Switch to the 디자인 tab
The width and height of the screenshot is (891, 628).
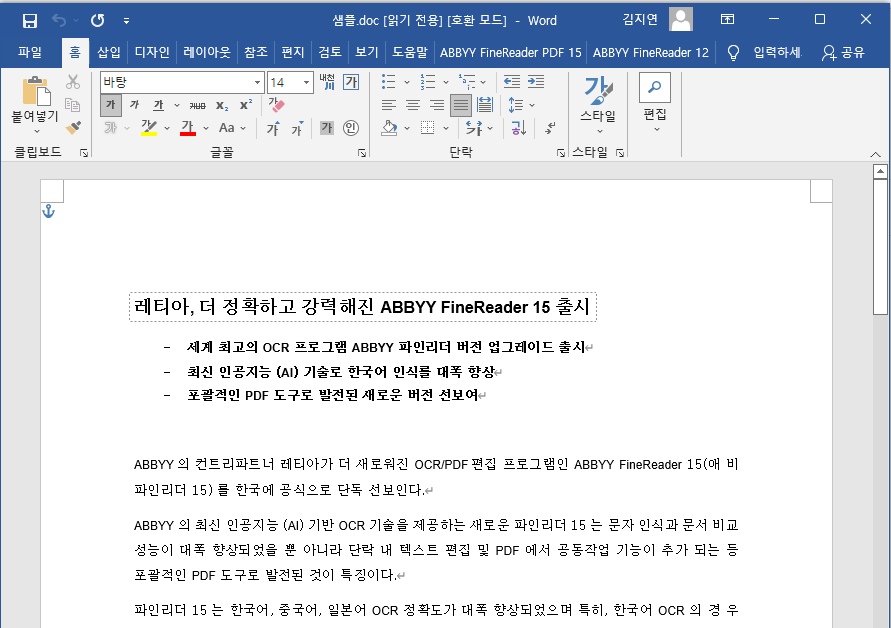[x=152, y=52]
